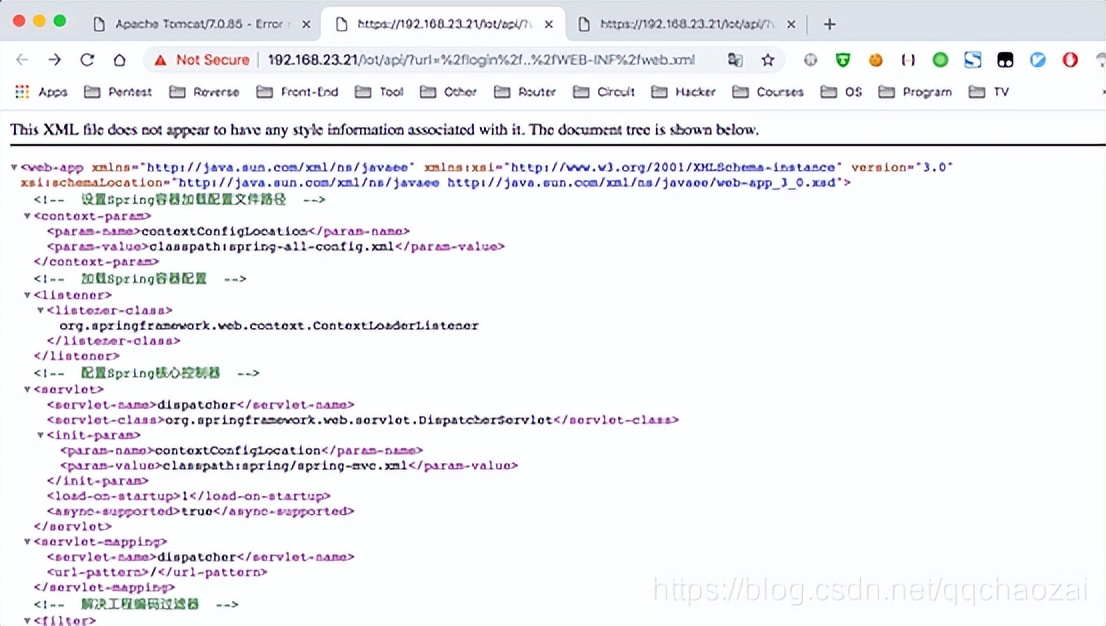The image size is (1106, 626).
Task: Open the Apps shortcut grid
Action: point(41,92)
